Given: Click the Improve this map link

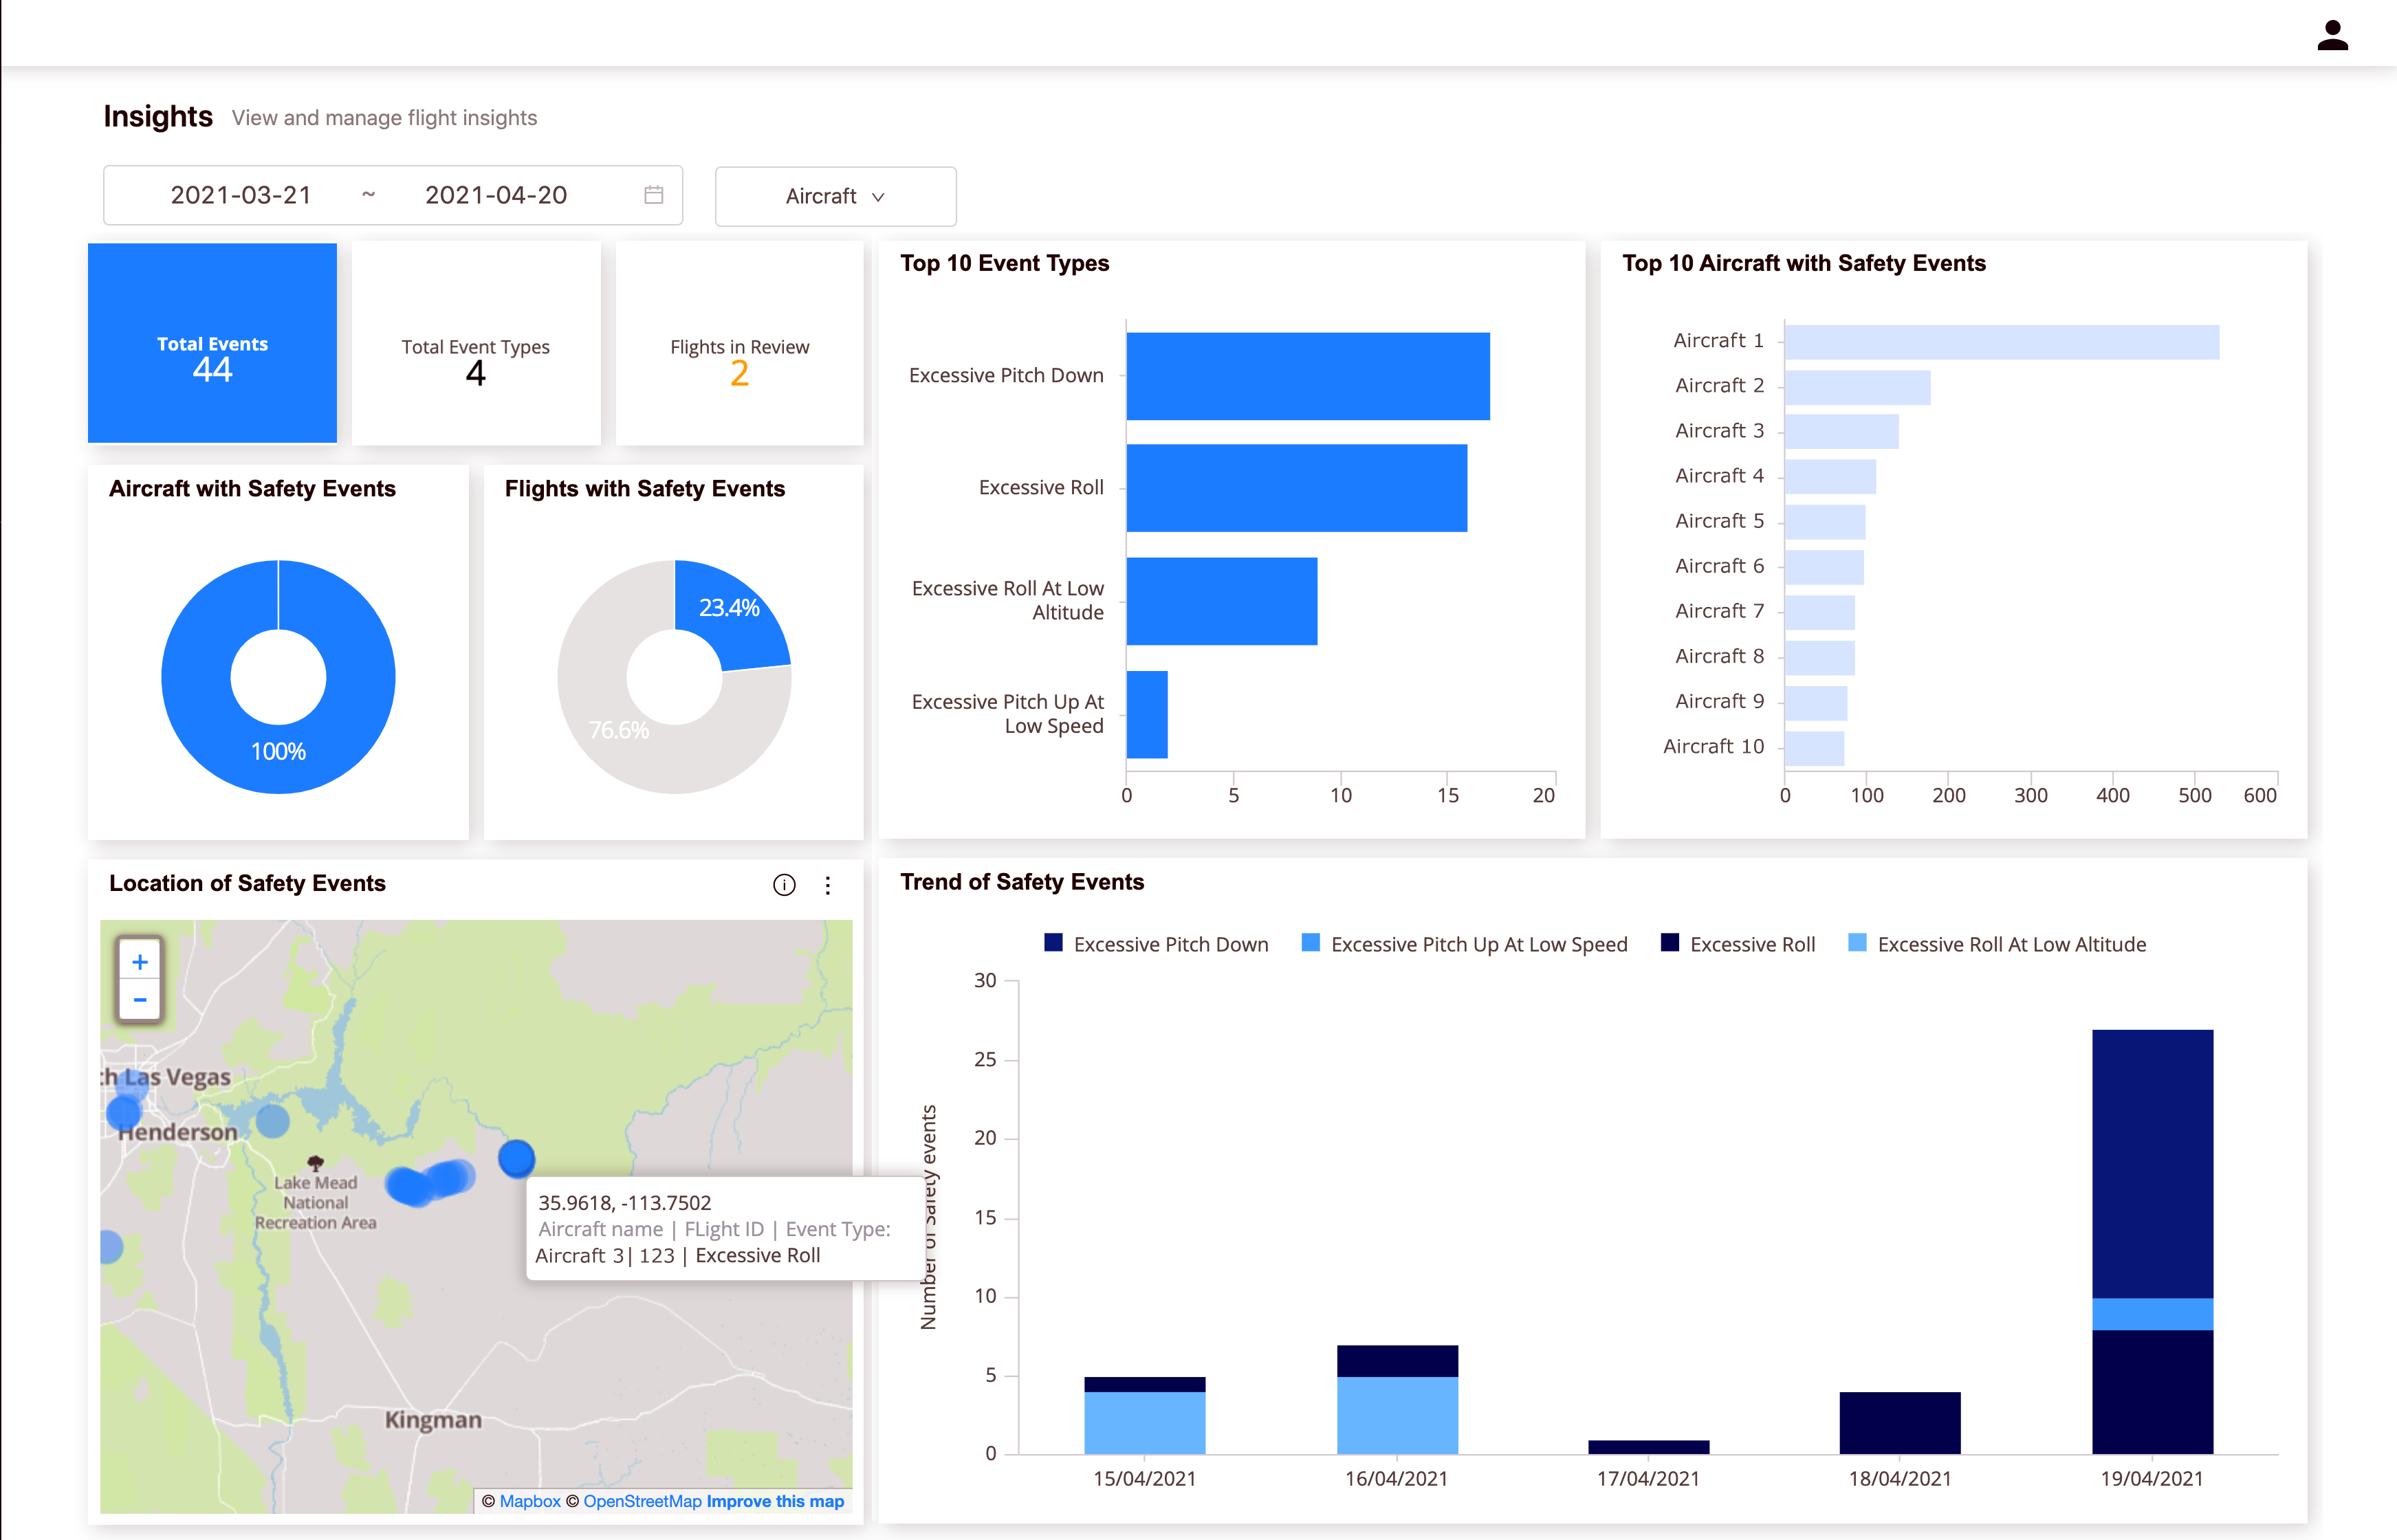Looking at the screenshot, I should point(775,1501).
